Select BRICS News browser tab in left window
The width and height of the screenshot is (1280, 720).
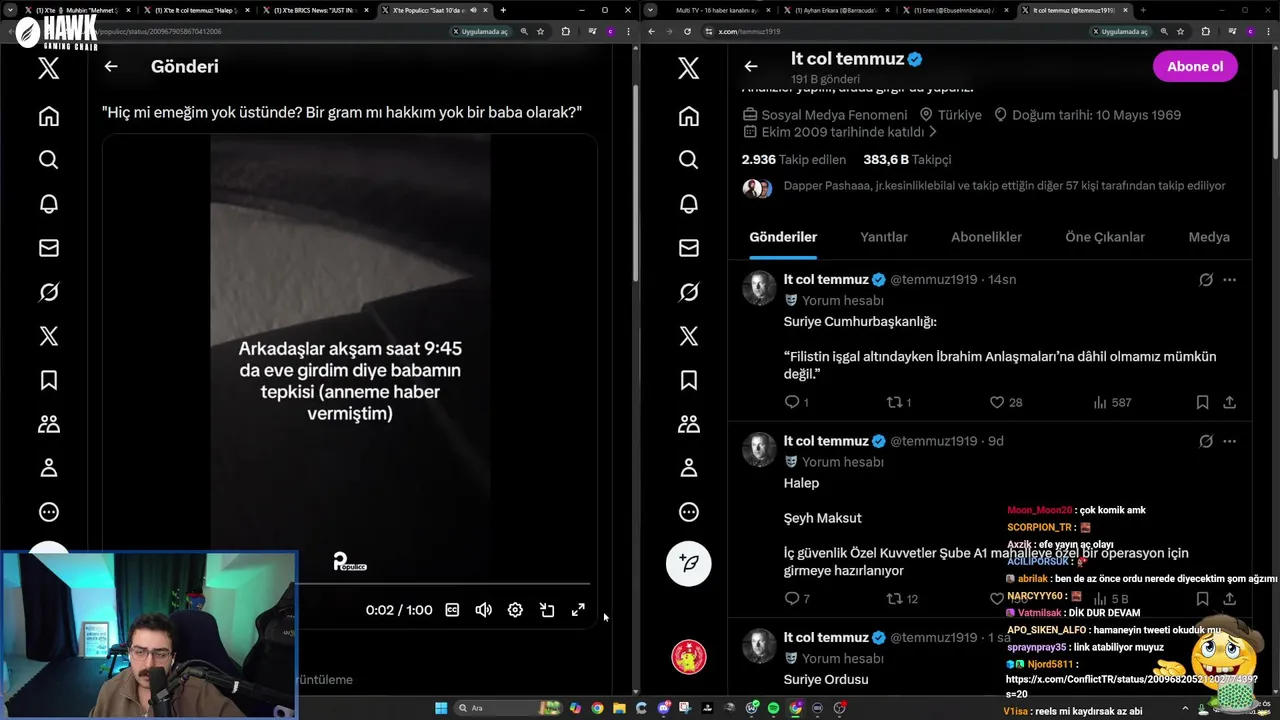point(316,10)
